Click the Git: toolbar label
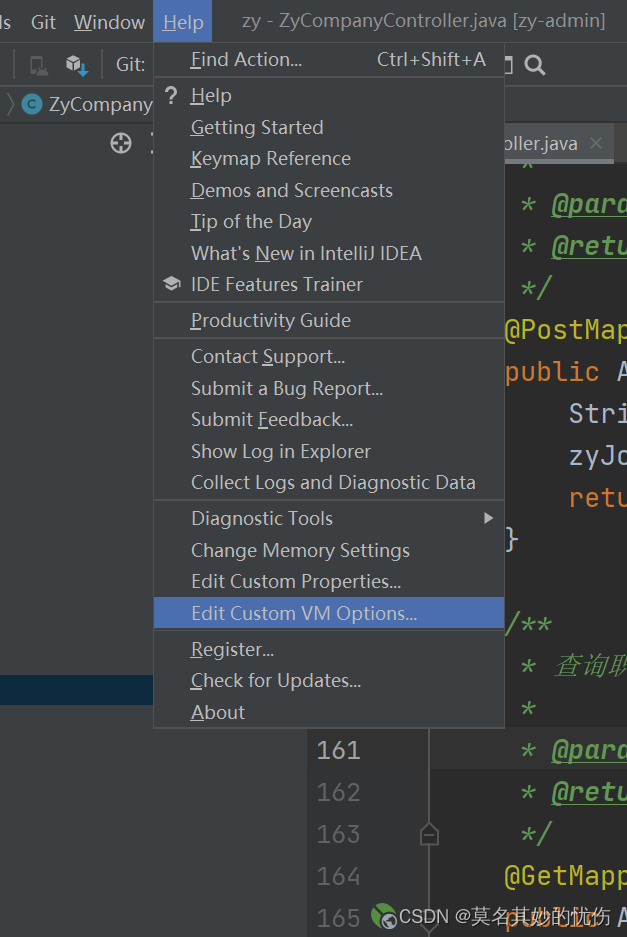 pyautogui.click(x=130, y=65)
